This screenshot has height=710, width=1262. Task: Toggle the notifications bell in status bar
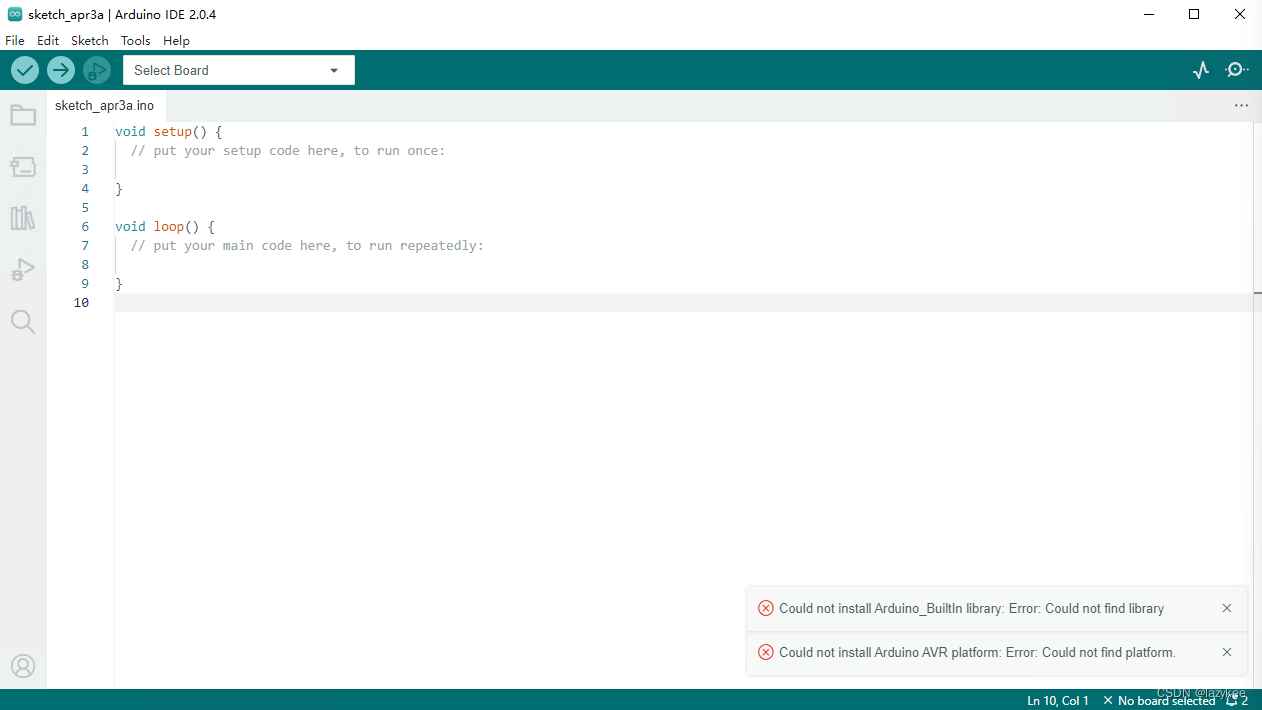coord(1237,701)
